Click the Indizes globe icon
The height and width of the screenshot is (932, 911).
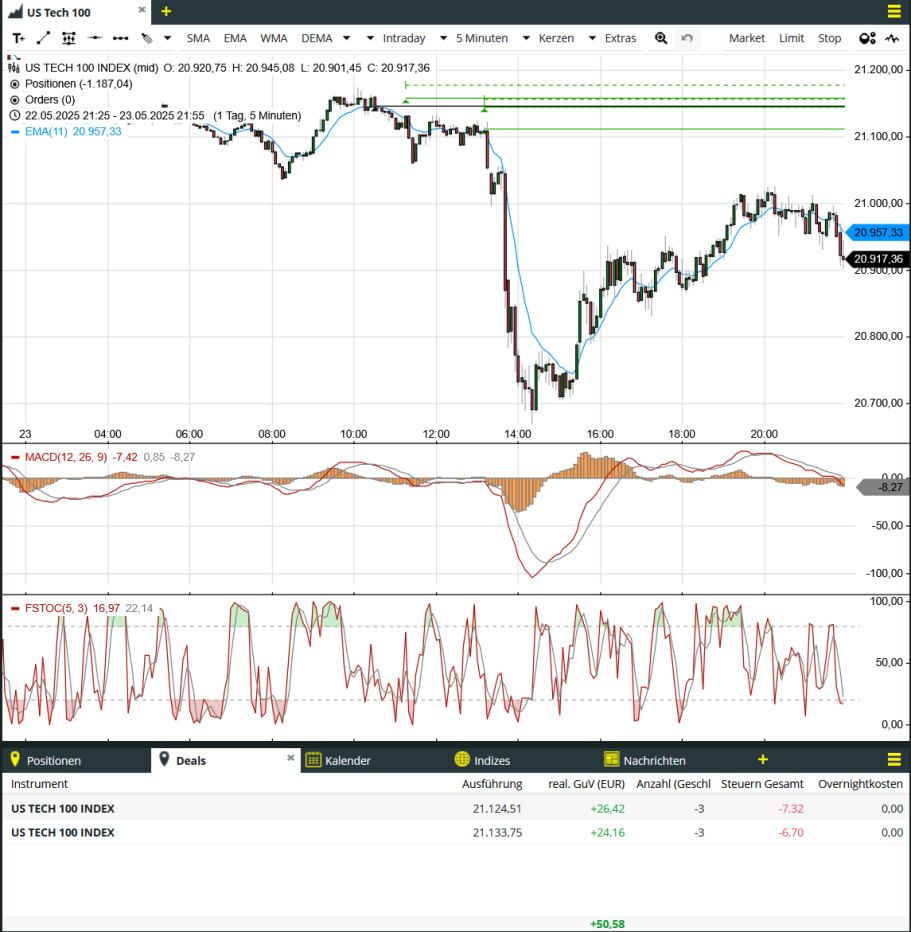pos(462,760)
